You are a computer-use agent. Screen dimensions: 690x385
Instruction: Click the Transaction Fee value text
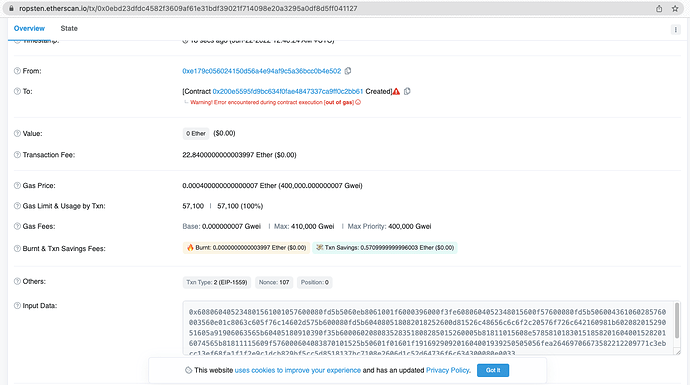coord(239,155)
